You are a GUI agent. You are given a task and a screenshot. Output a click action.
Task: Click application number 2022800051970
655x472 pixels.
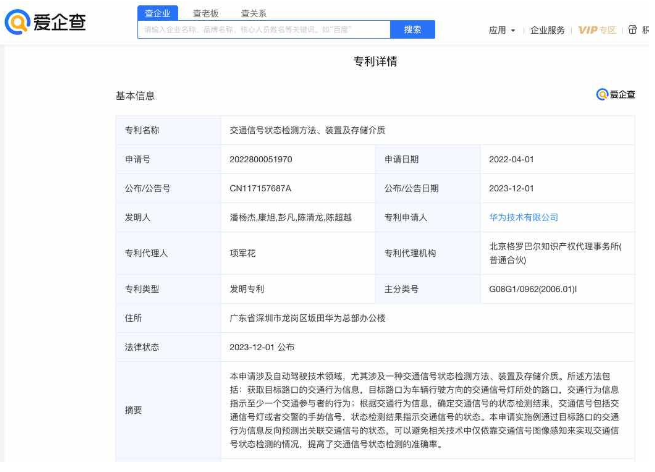pyautogui.click(x=261, y=159)
